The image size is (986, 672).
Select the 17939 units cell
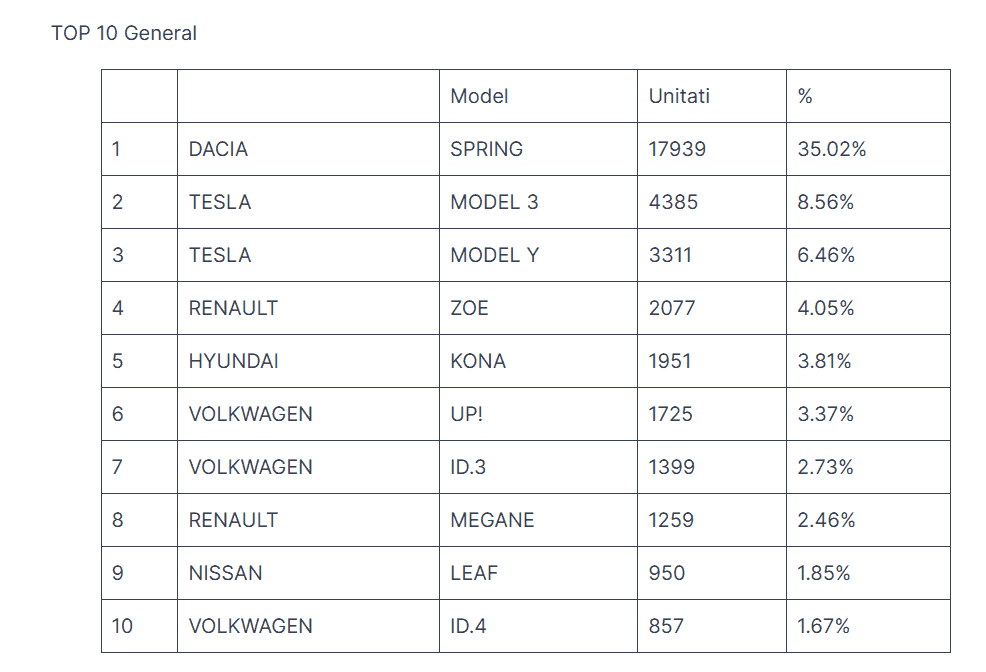click(x=712, y=149)
